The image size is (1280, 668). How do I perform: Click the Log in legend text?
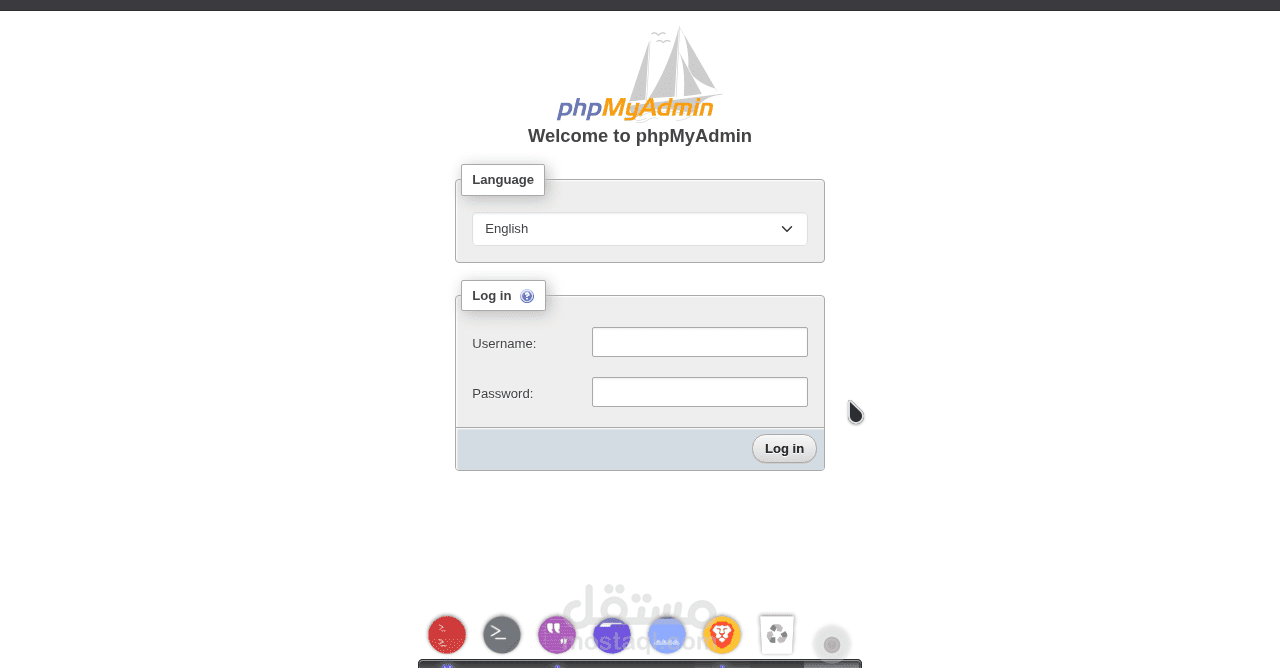(x=491, y=296)
